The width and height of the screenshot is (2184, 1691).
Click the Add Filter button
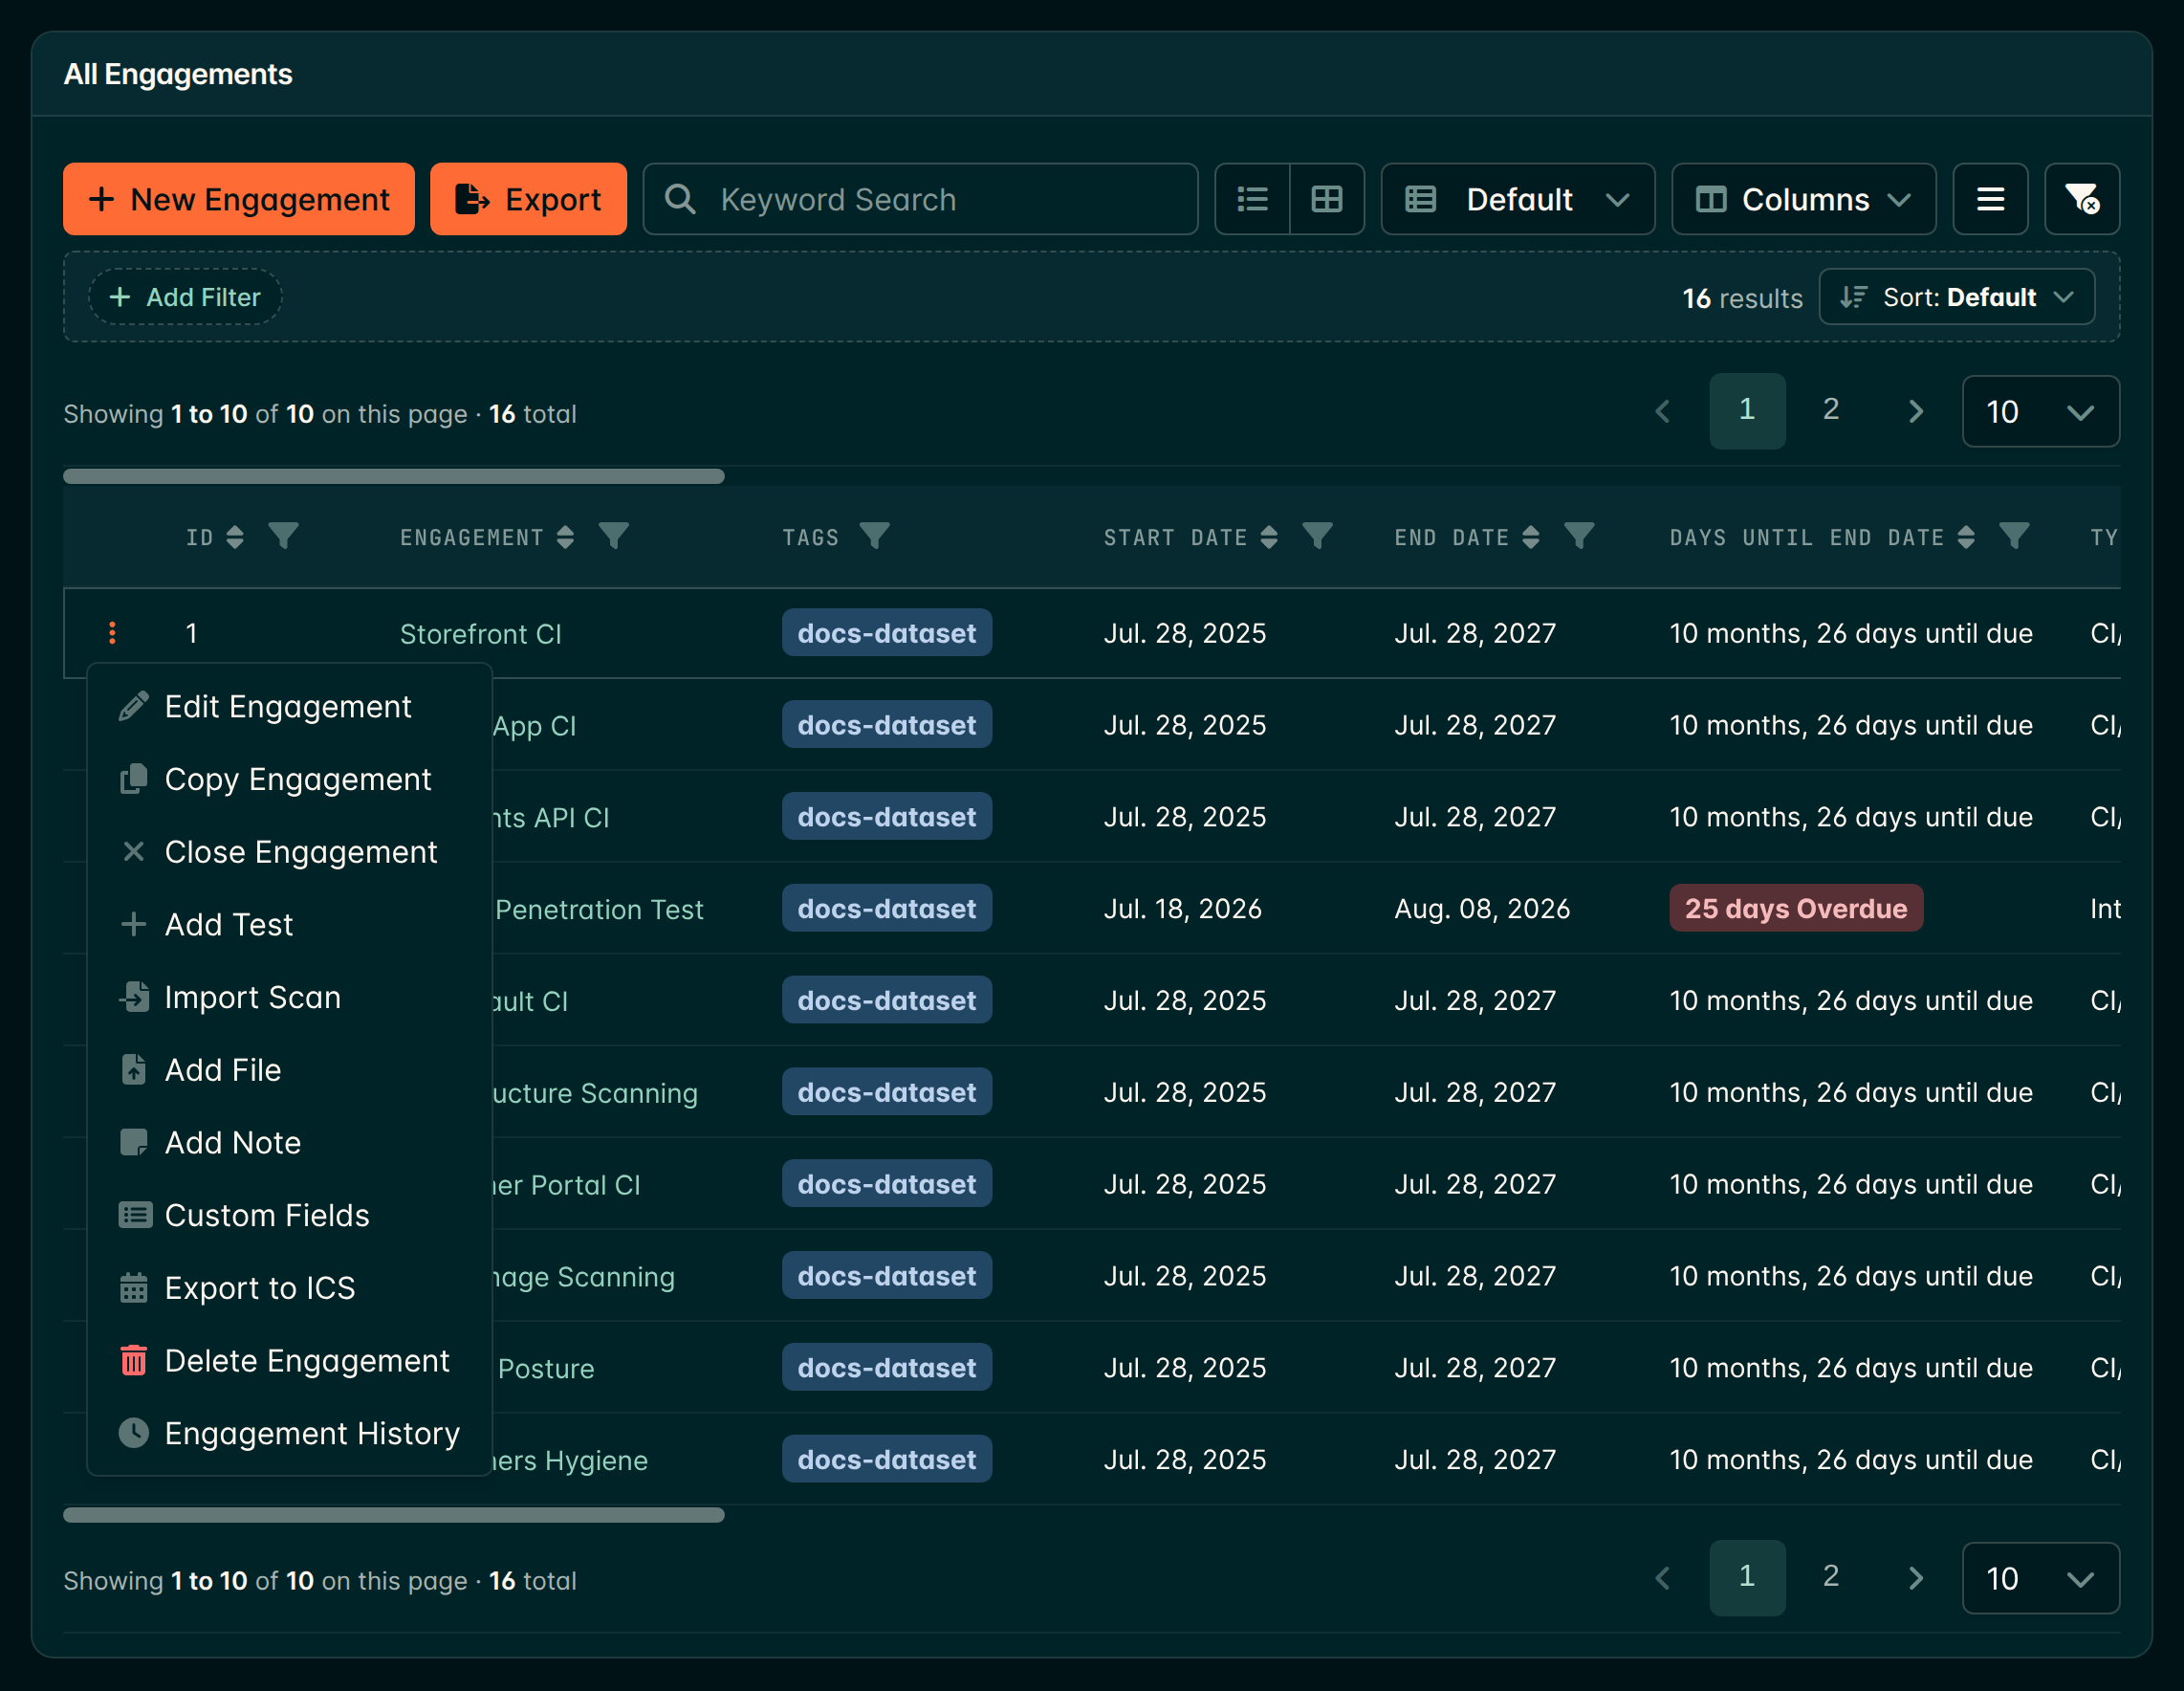[185, 297]
